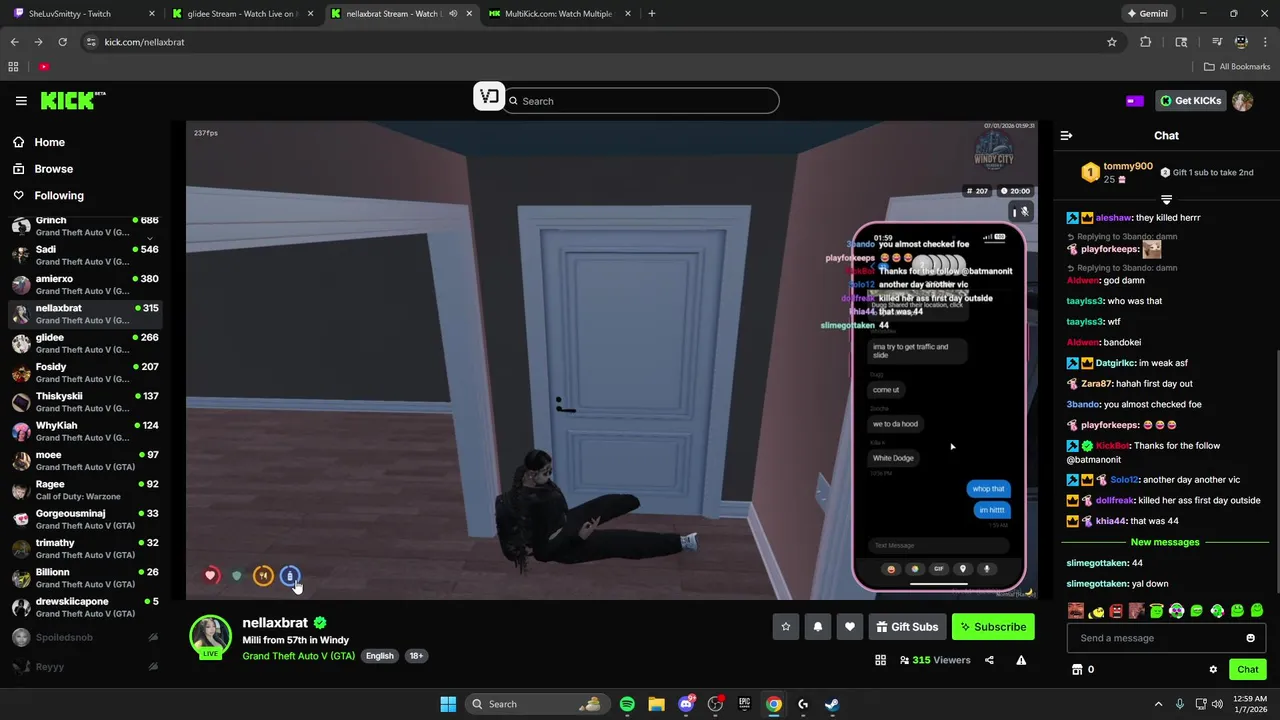Open drewskiicapone channel in sidebar

(85, 607)
